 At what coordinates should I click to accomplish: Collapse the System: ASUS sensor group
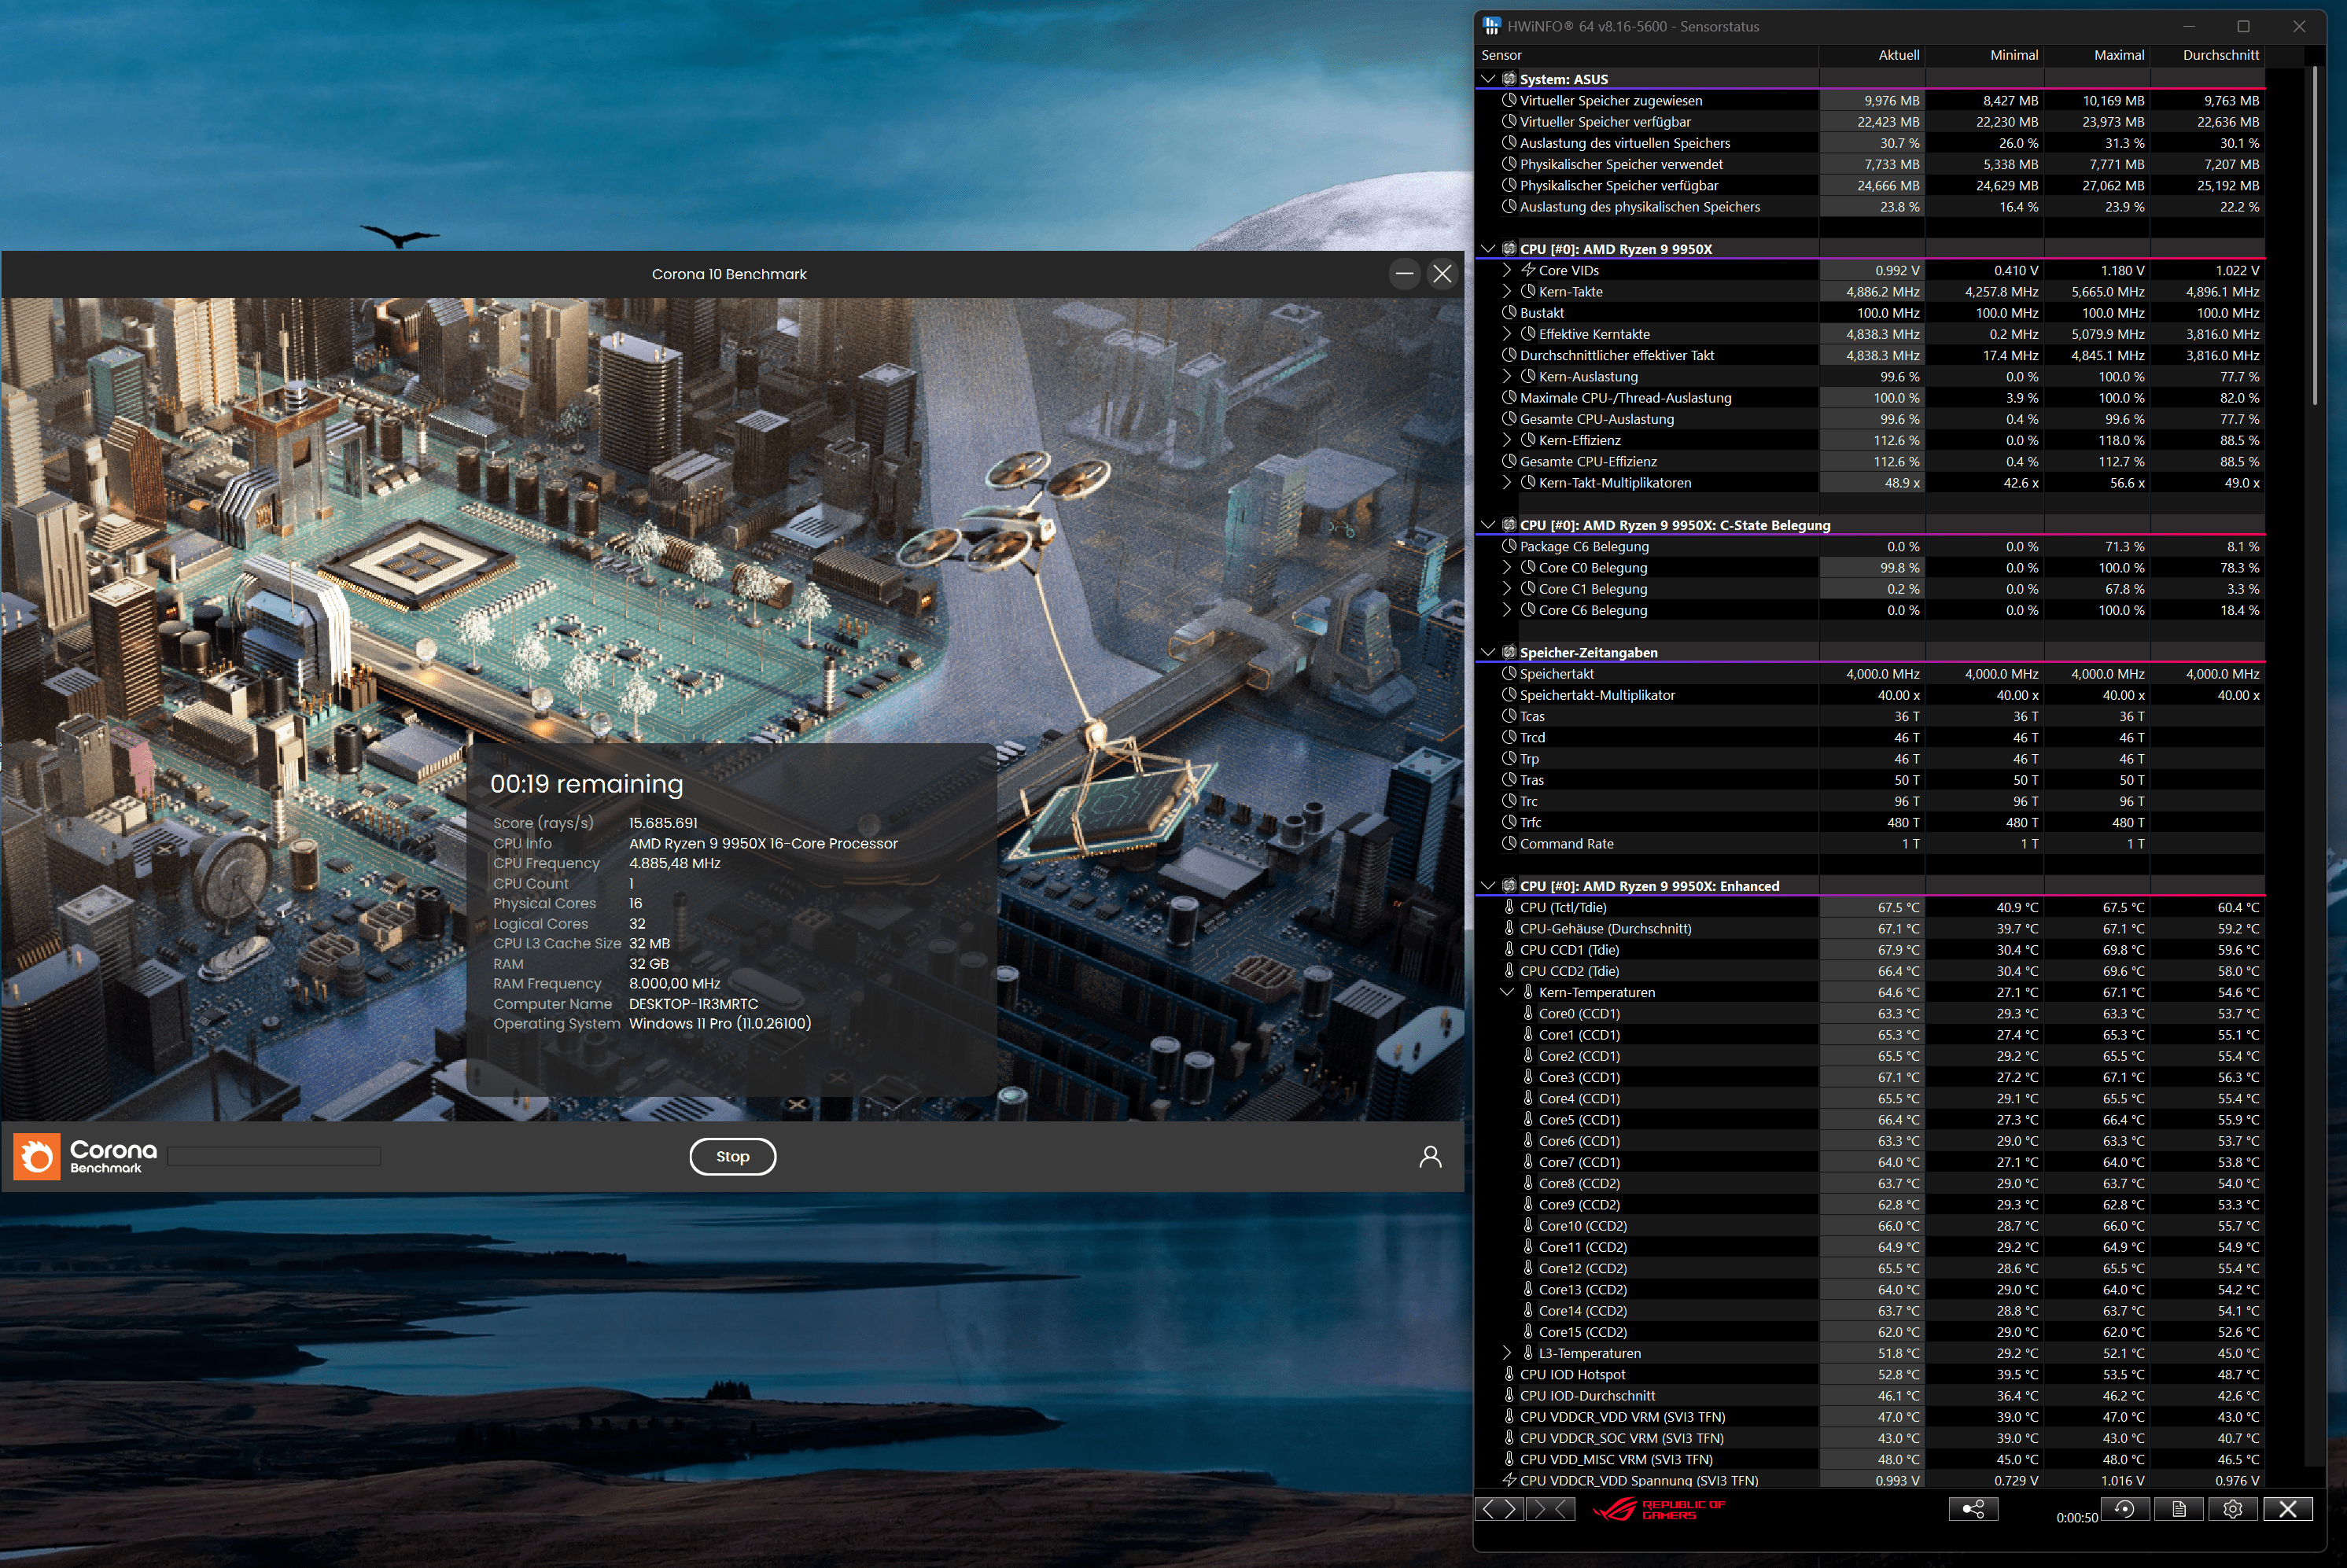[x=1488, y=79]
